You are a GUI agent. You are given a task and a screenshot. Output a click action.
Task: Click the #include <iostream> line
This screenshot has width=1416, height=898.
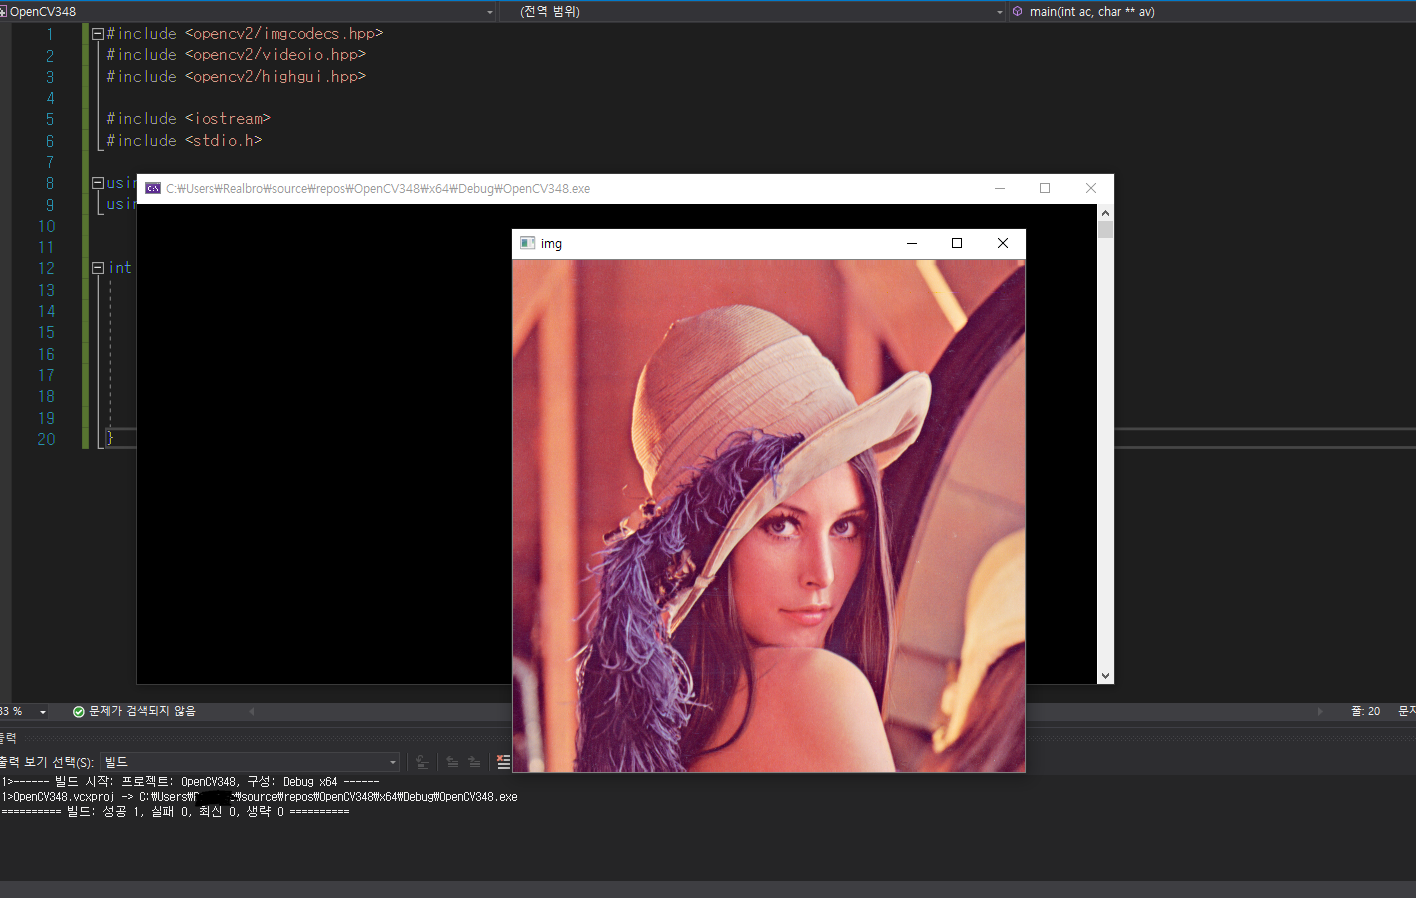tap(189, 119)
